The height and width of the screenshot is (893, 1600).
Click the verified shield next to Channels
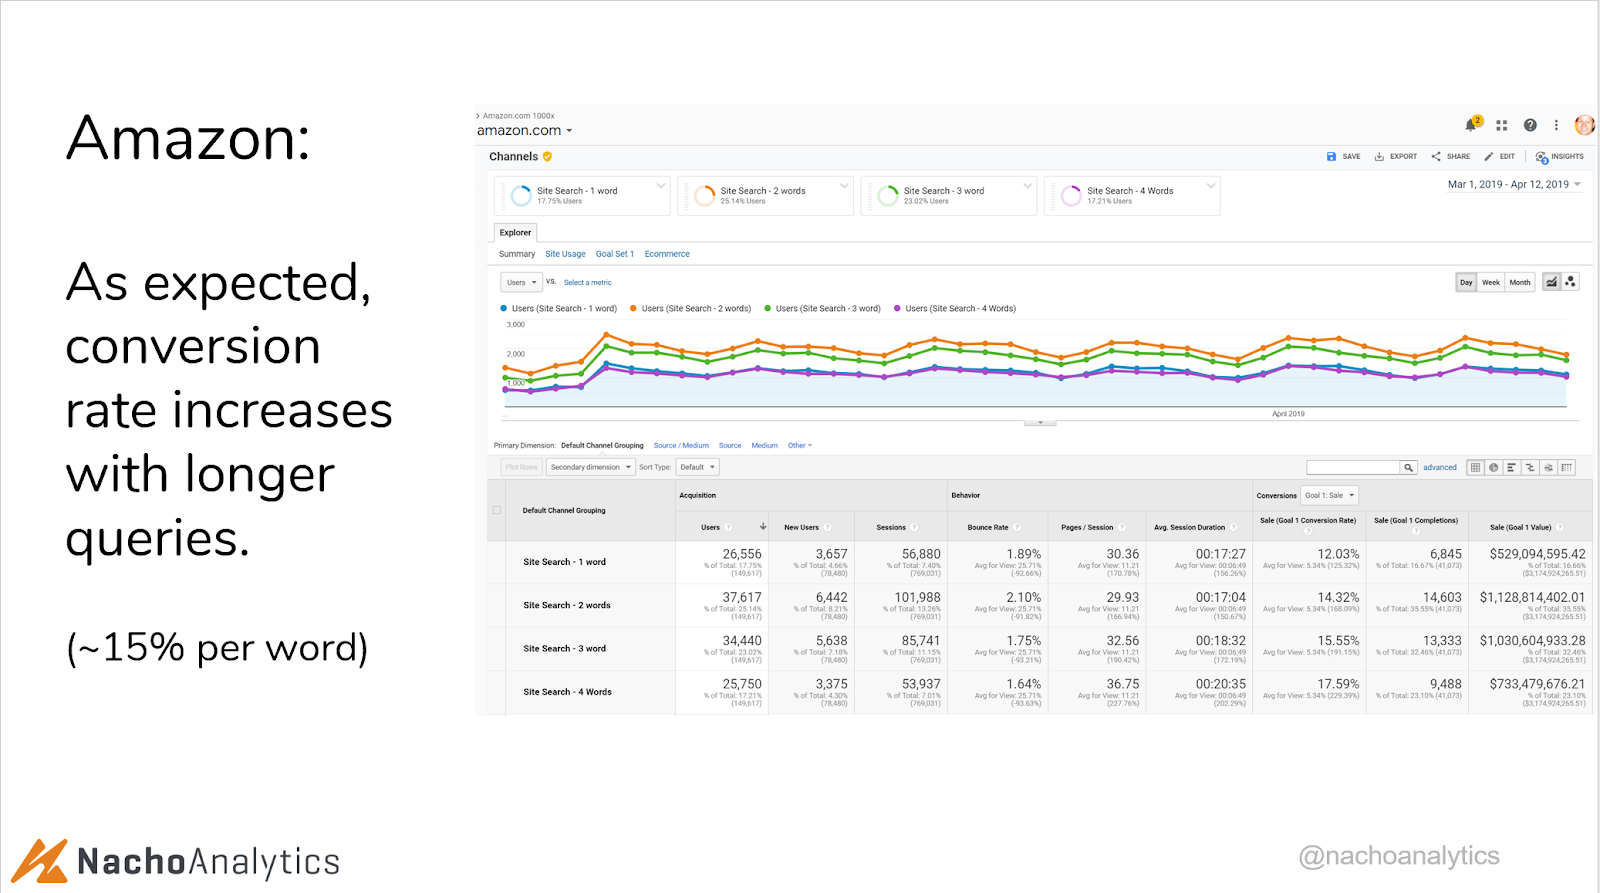pyautogui.click(x=547, y=157)
